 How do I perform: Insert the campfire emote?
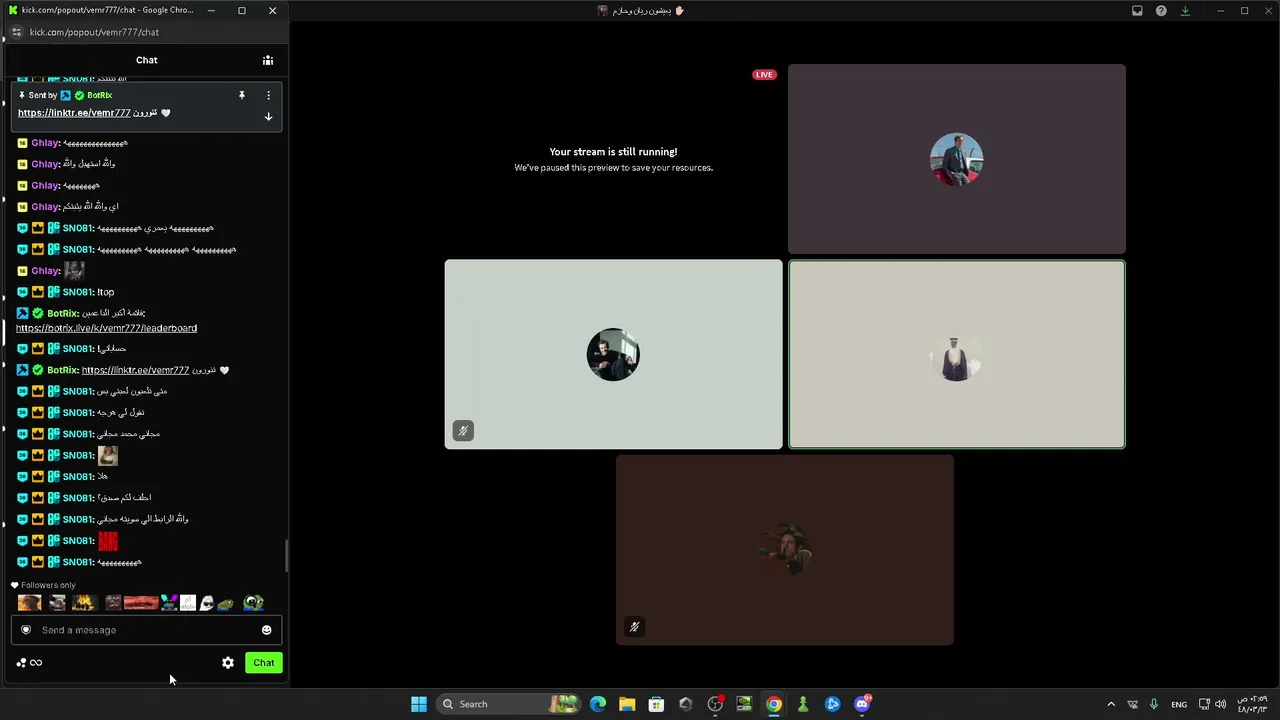pos(83,602)
